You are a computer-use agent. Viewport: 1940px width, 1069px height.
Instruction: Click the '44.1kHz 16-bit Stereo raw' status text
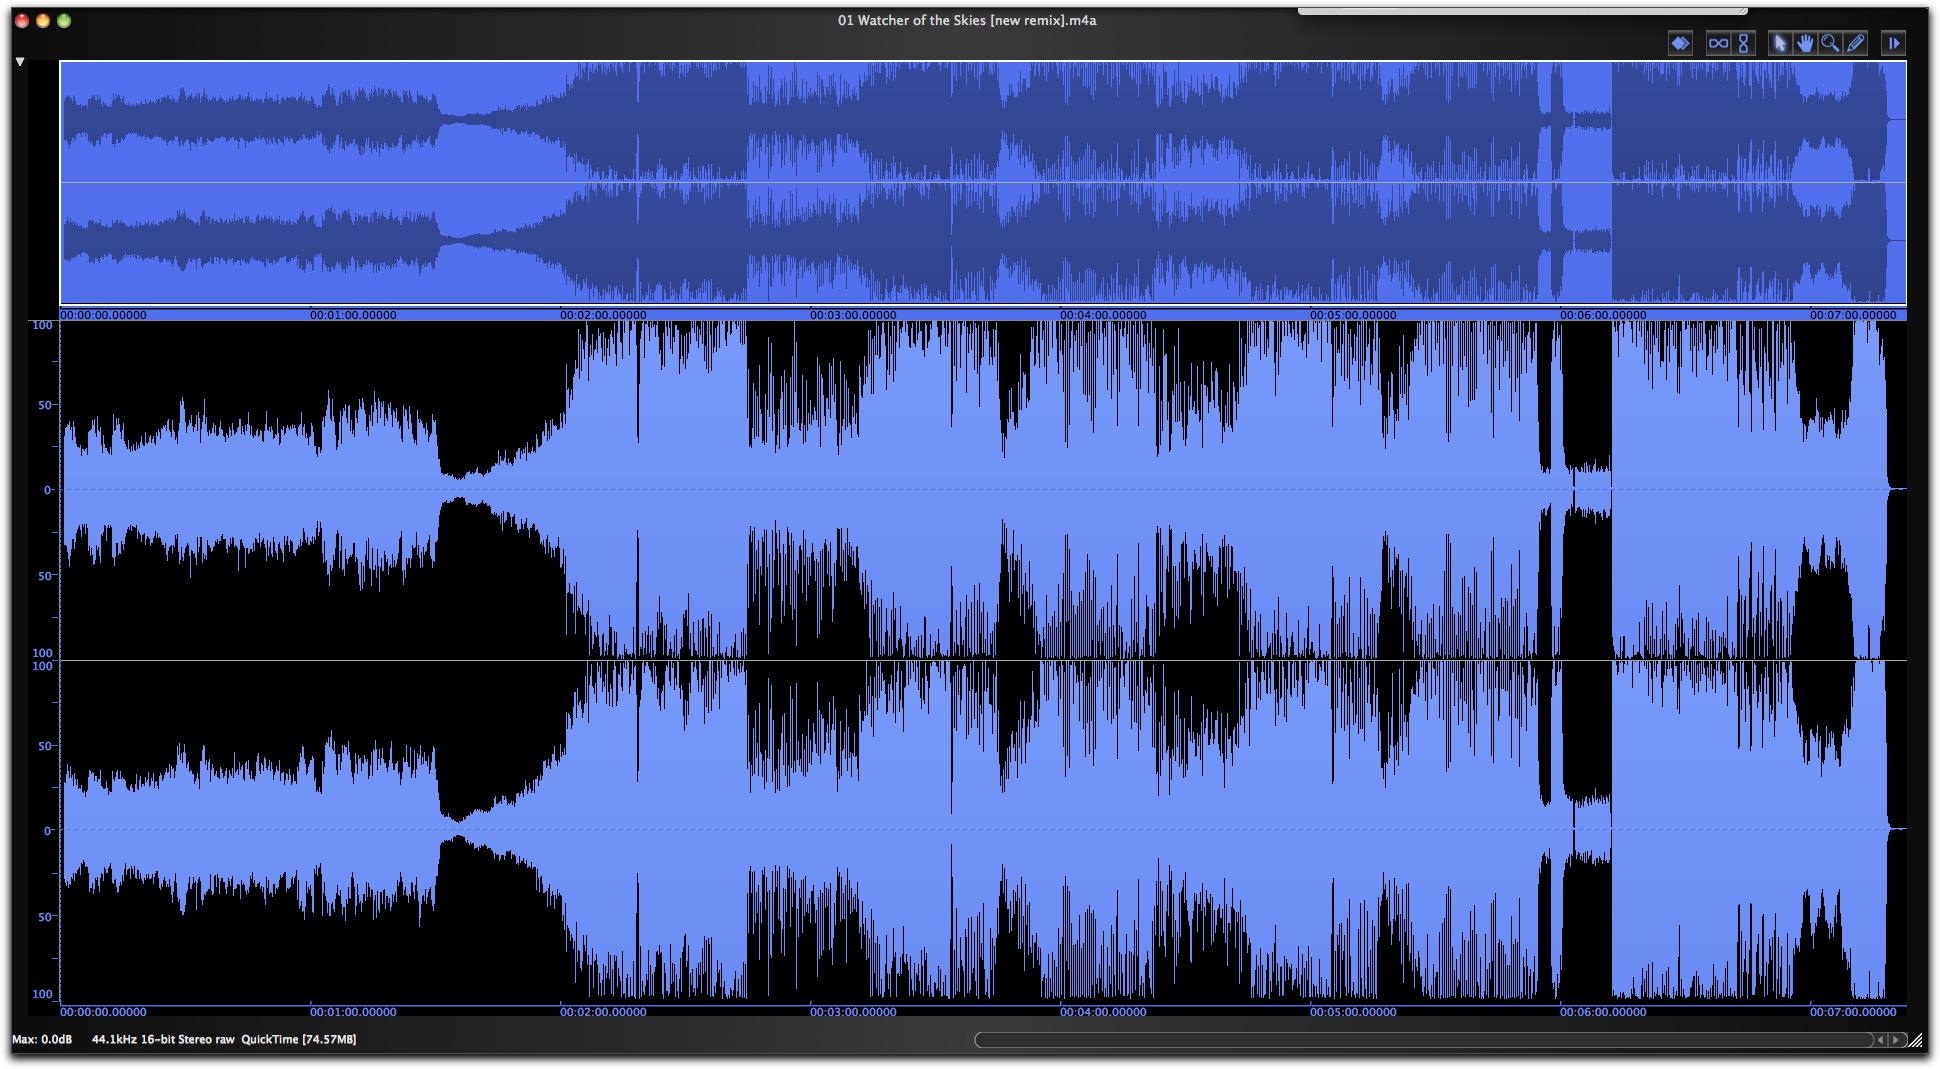point(163,1040)
